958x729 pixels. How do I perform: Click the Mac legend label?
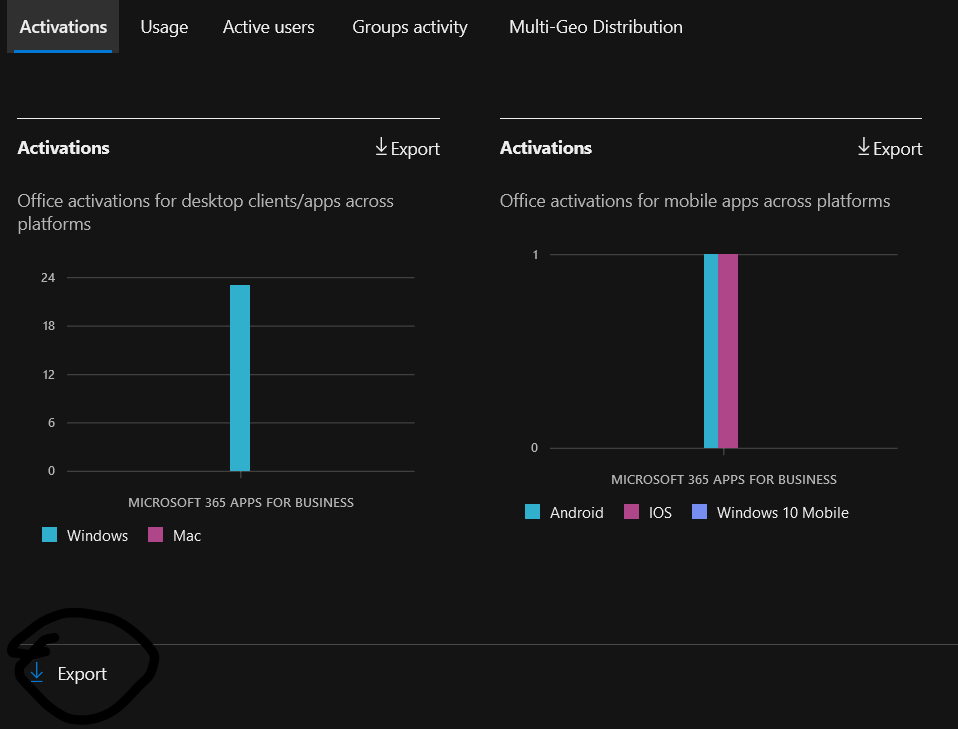tap(187, 536)
